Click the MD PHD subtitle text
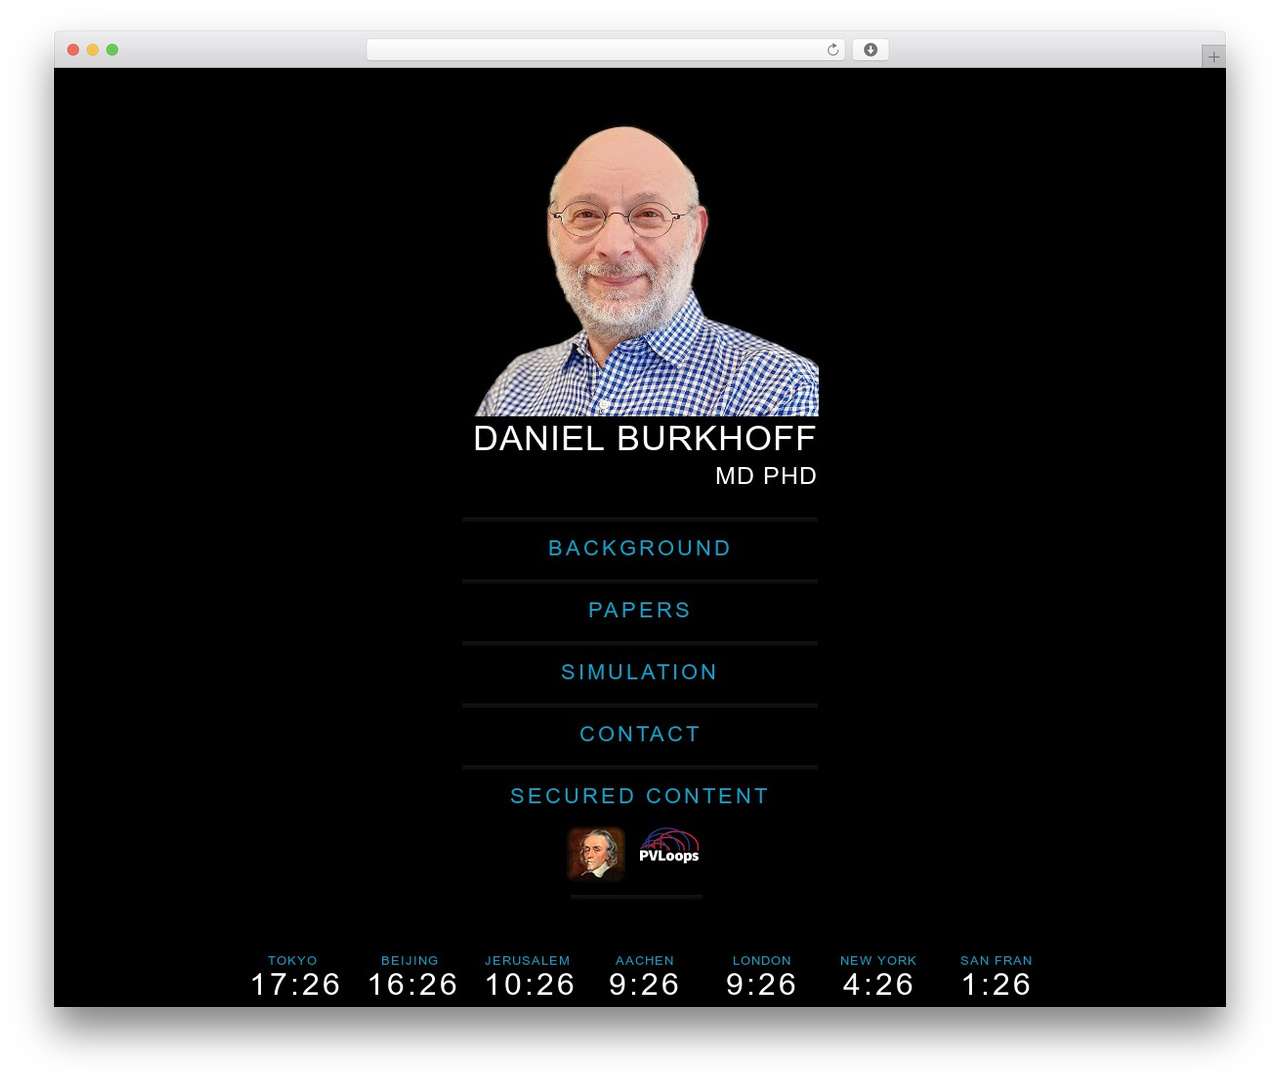This screenshot has width=1280, height=1084. point(766,476)
